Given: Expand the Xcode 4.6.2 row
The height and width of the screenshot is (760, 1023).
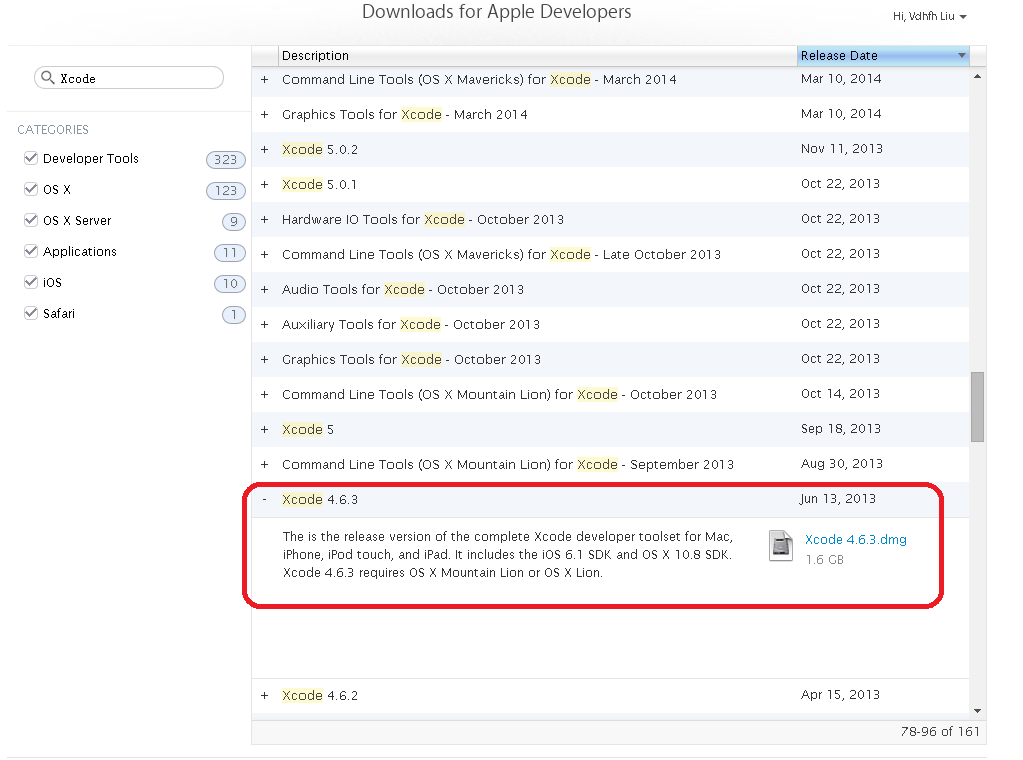Looking at the screenshot, I should pos(264,695).
